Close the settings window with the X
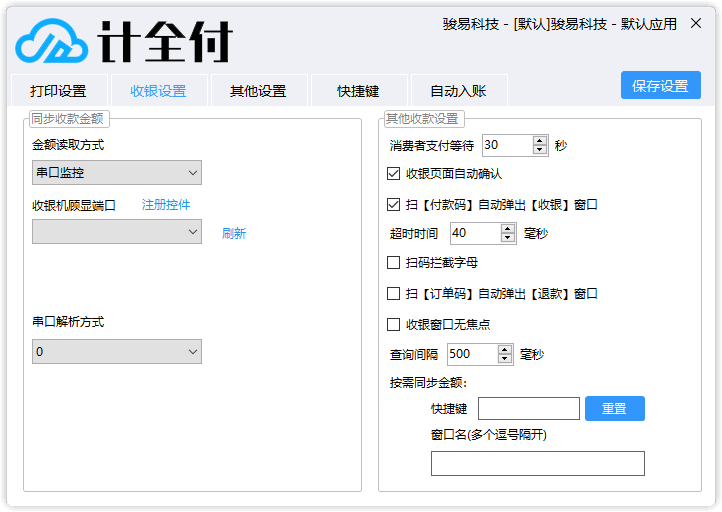This screenshot has height=512, width=722. [696, 23]
